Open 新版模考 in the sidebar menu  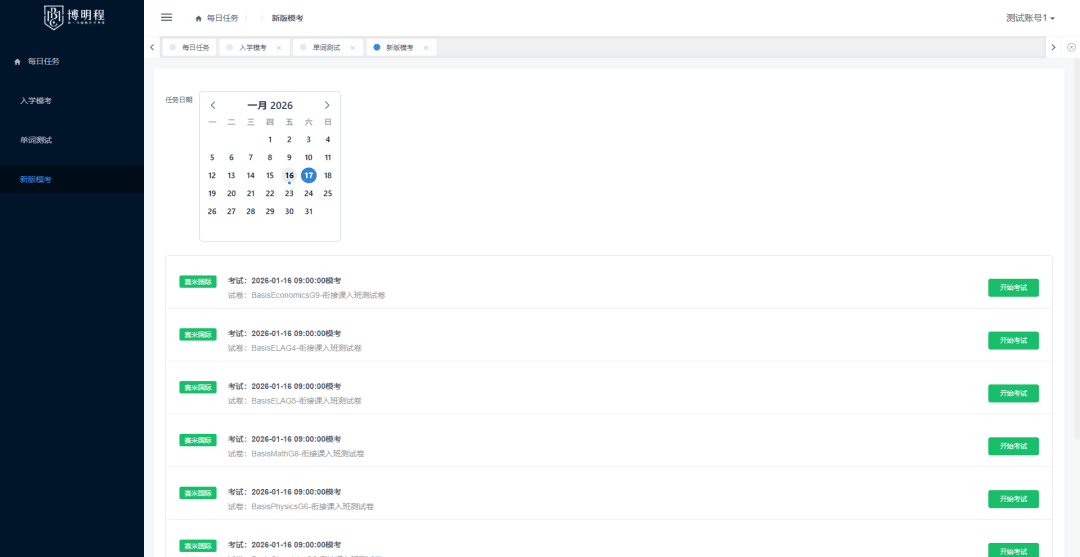72,180
